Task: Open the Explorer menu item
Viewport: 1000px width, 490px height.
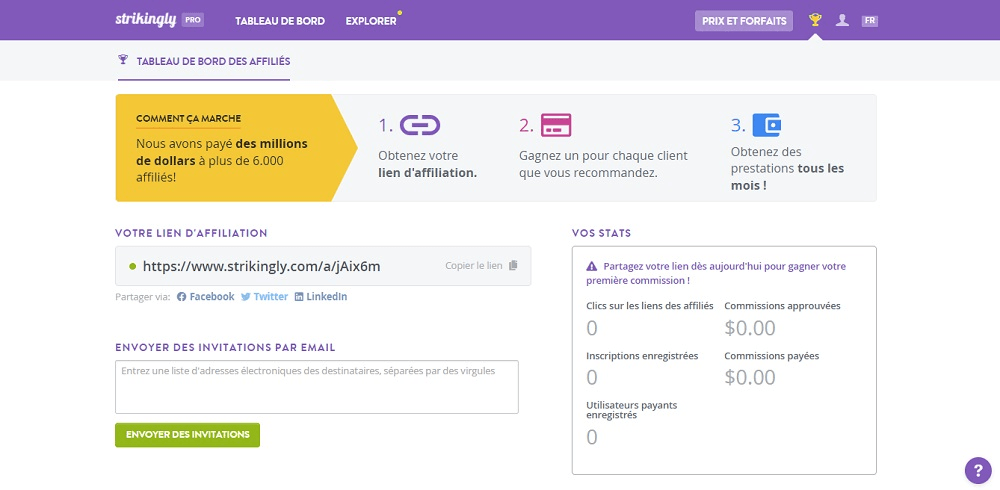Action: point(371,21)
